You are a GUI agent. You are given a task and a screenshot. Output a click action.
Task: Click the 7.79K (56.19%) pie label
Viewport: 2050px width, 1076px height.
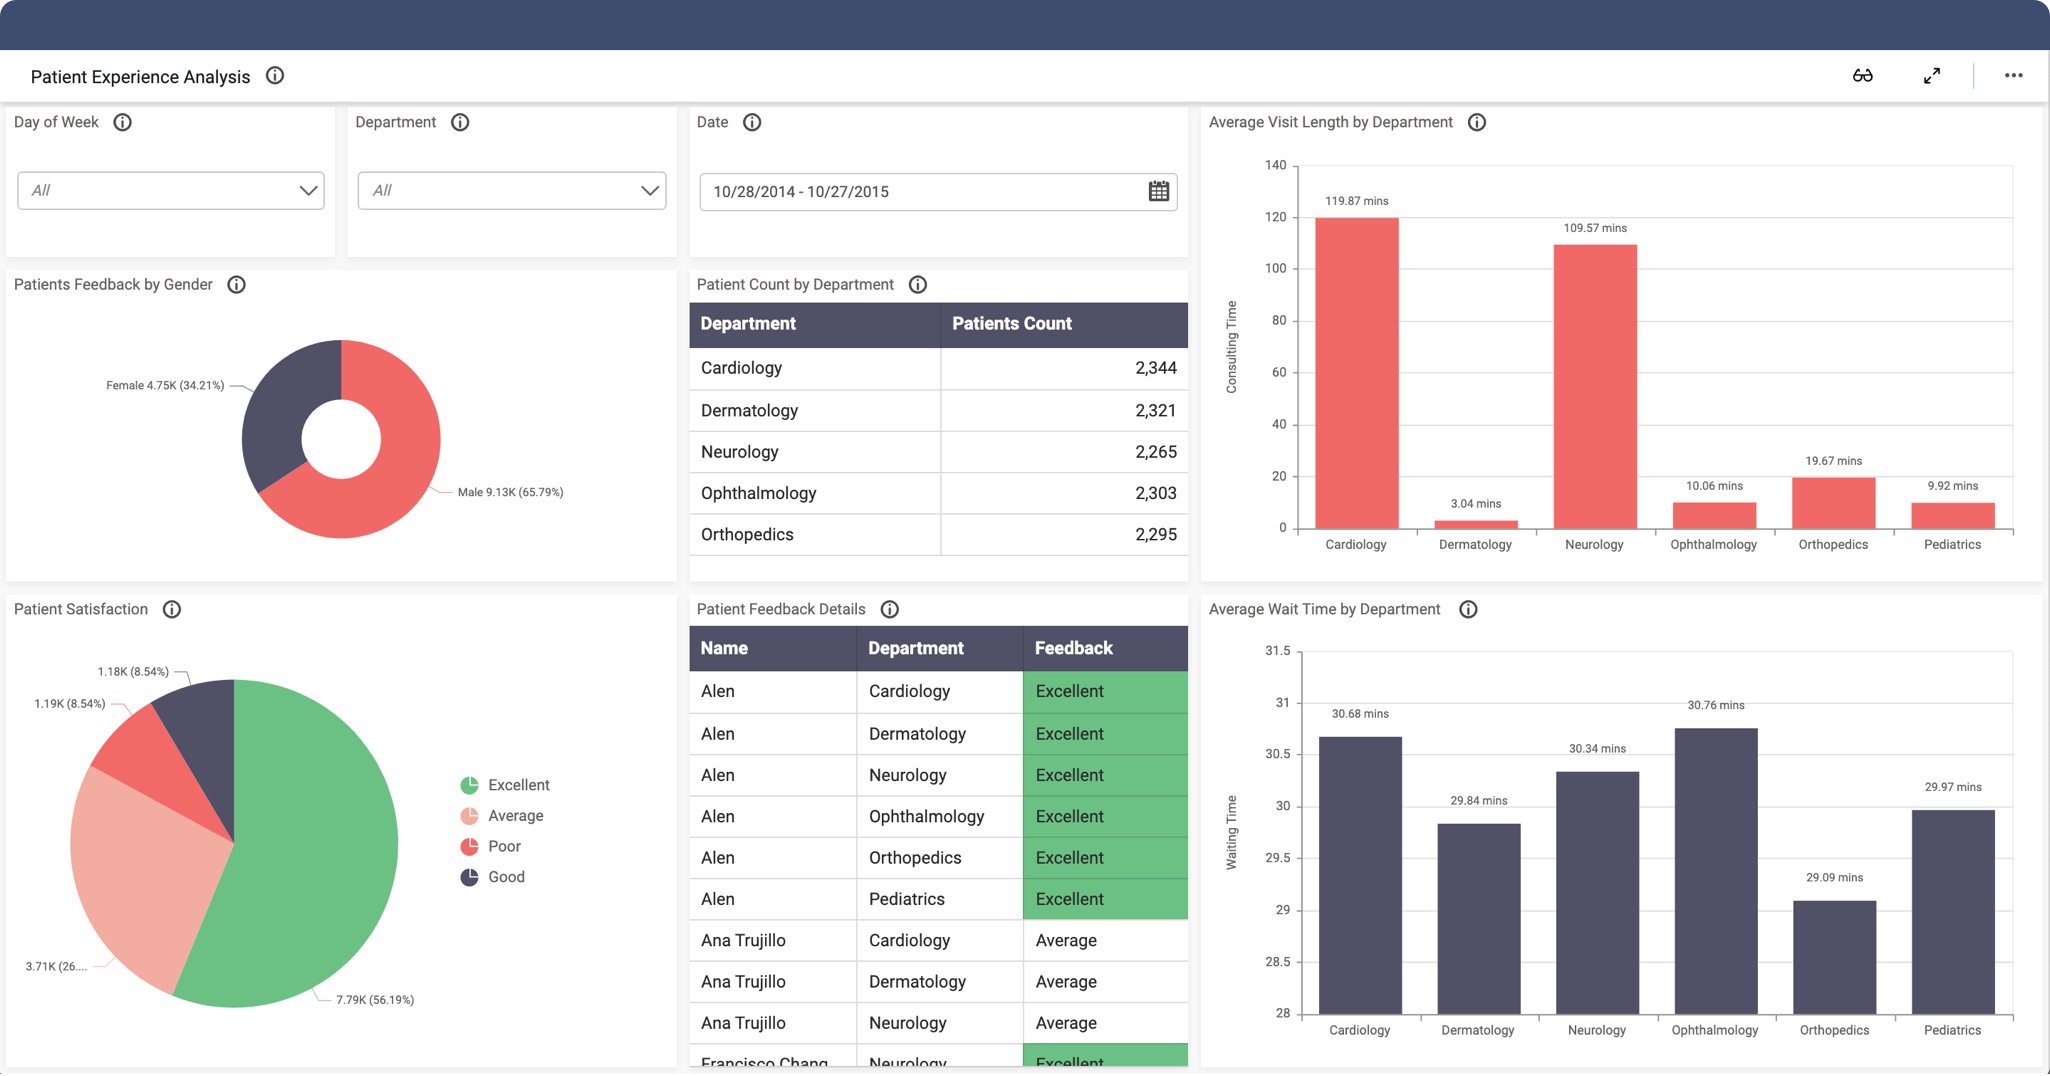pyautogui.click(x=375, y=1000)
